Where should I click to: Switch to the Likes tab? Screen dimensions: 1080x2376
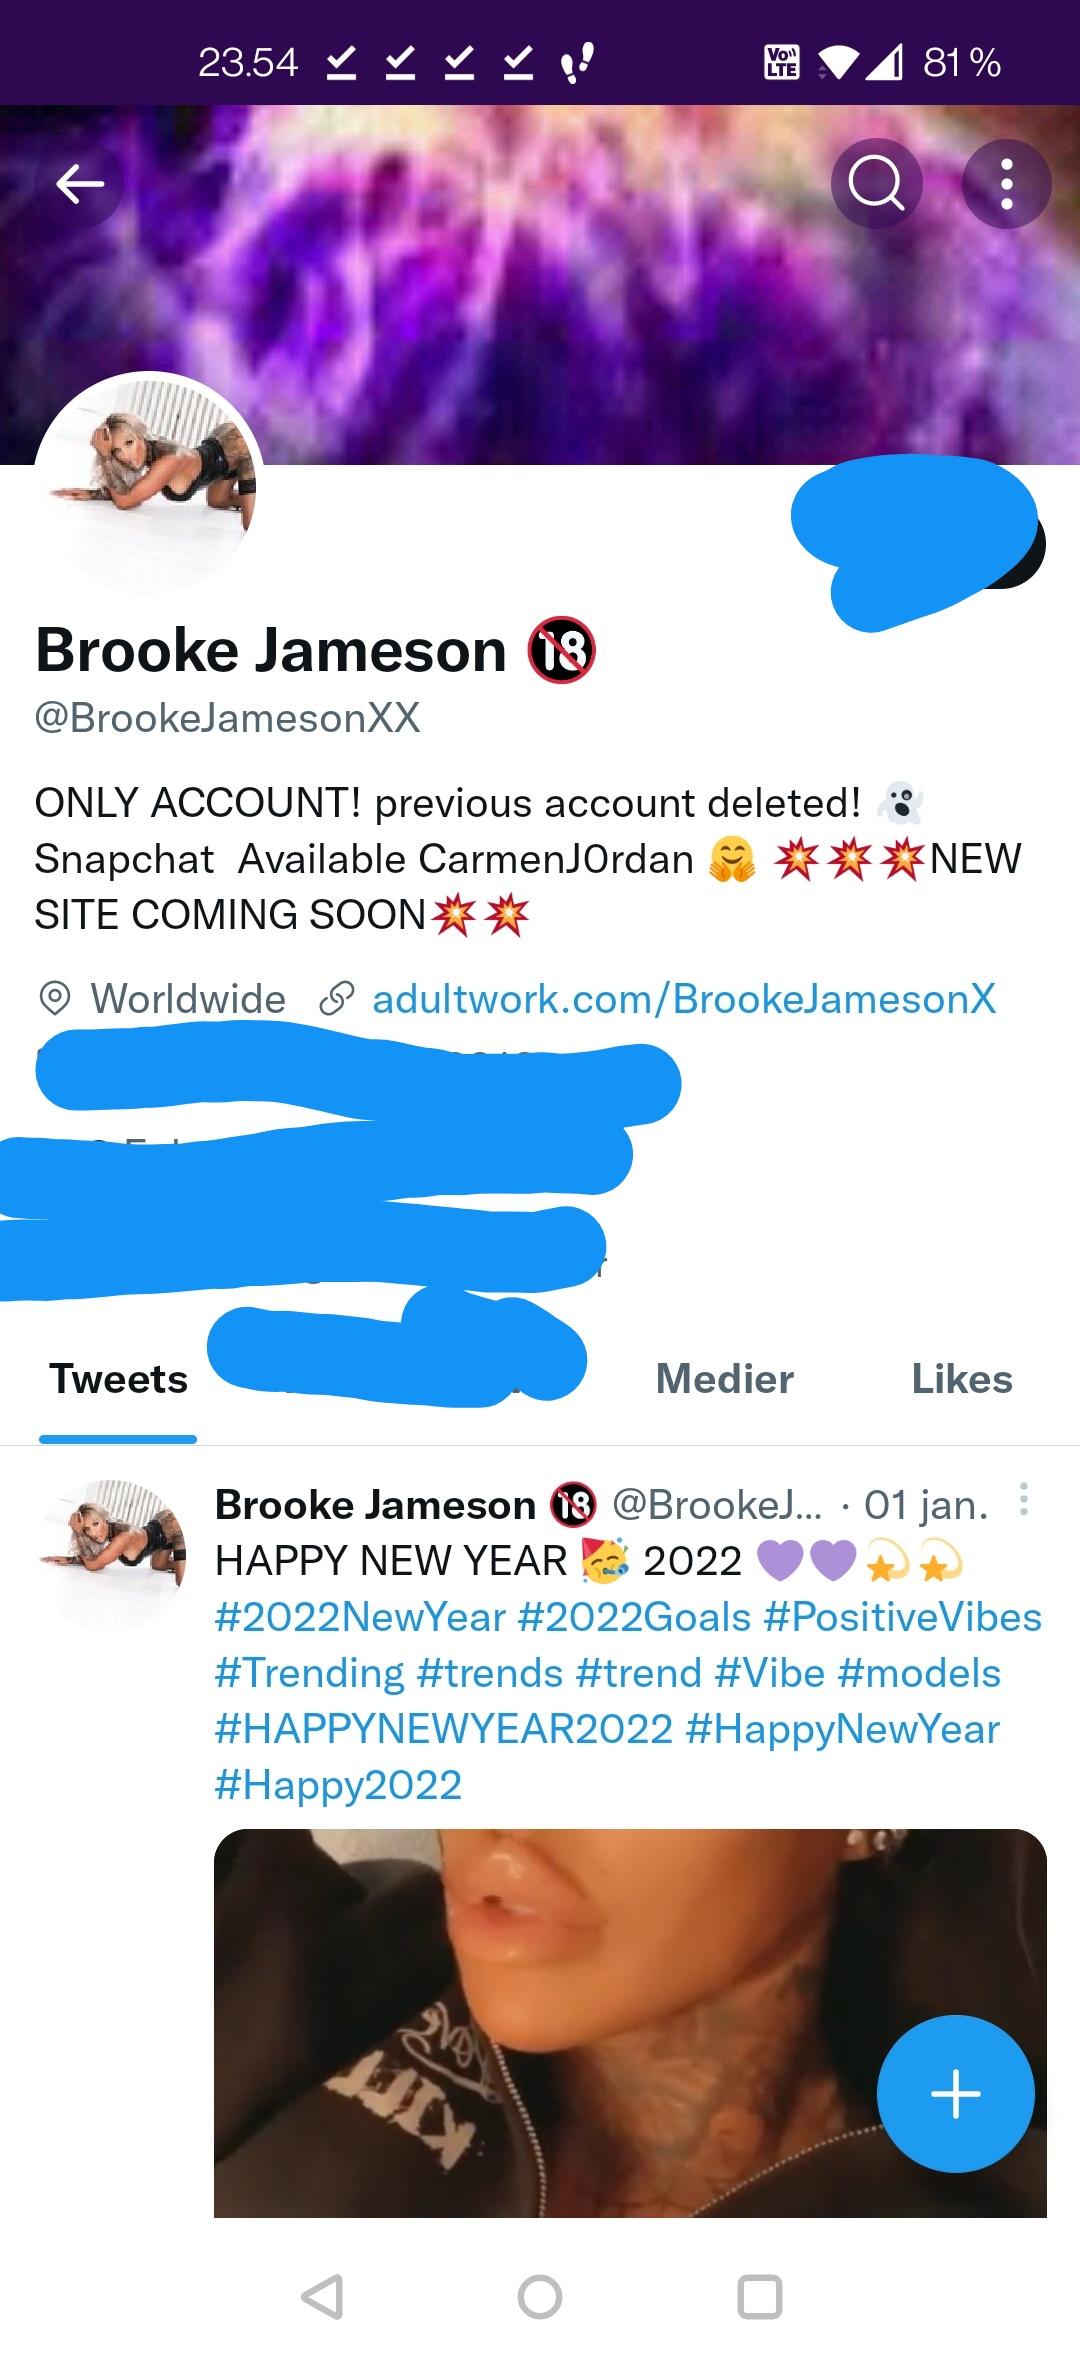(x=962, y=1379)
